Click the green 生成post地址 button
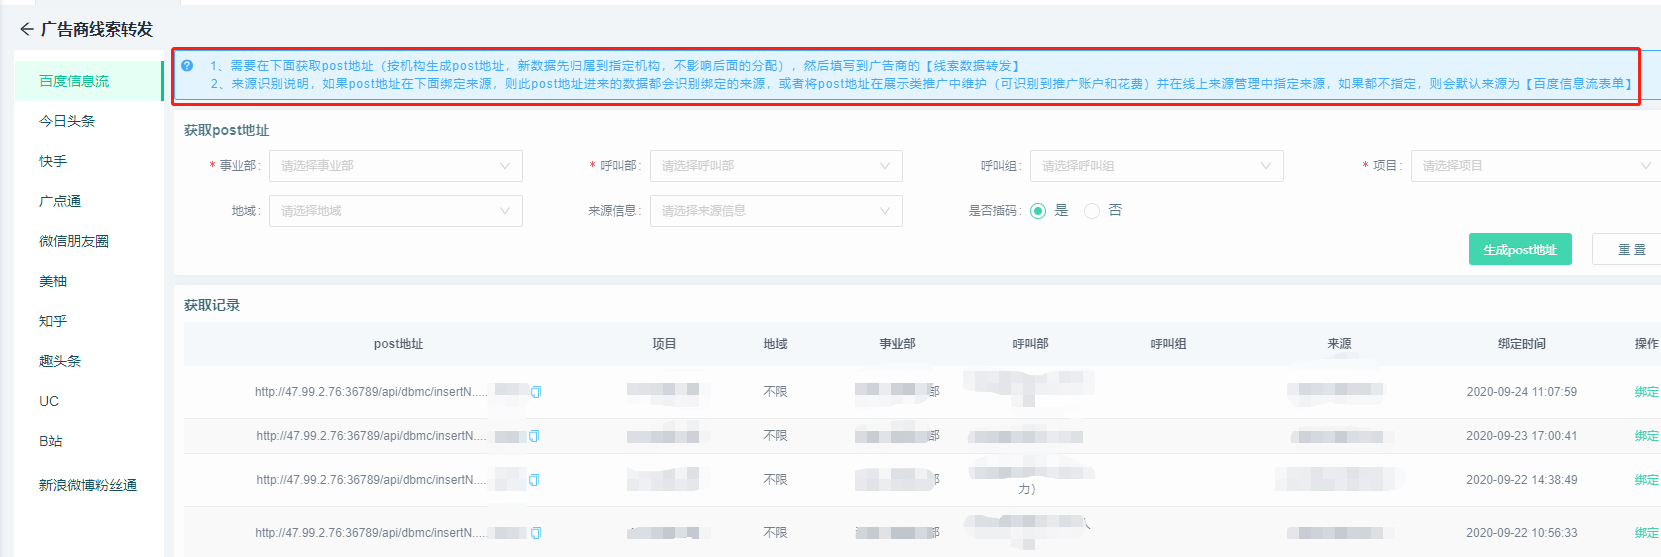This screenshot has width=1661, height=557. click(x=1519, y=250)
